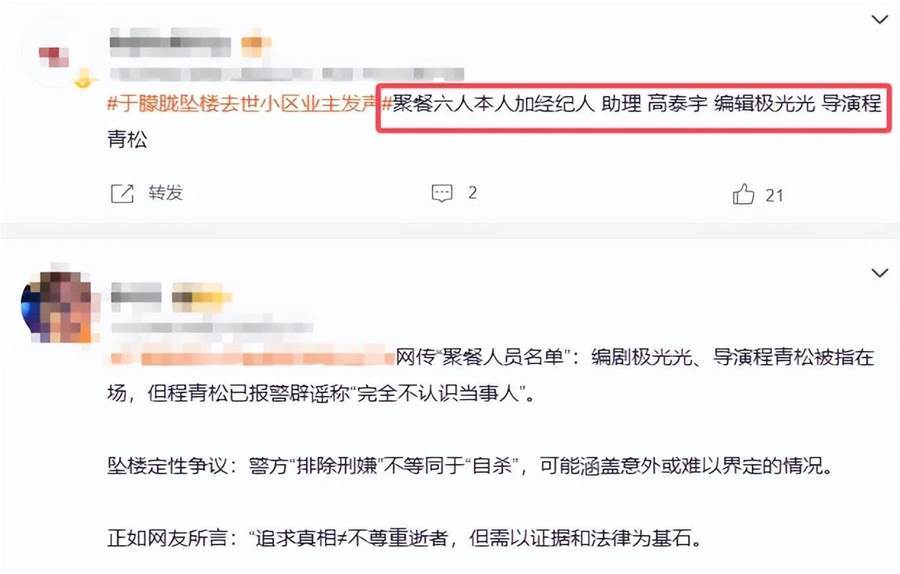Open the second poster's blurred username
The image size is (900, 574).
coord(136,296)
